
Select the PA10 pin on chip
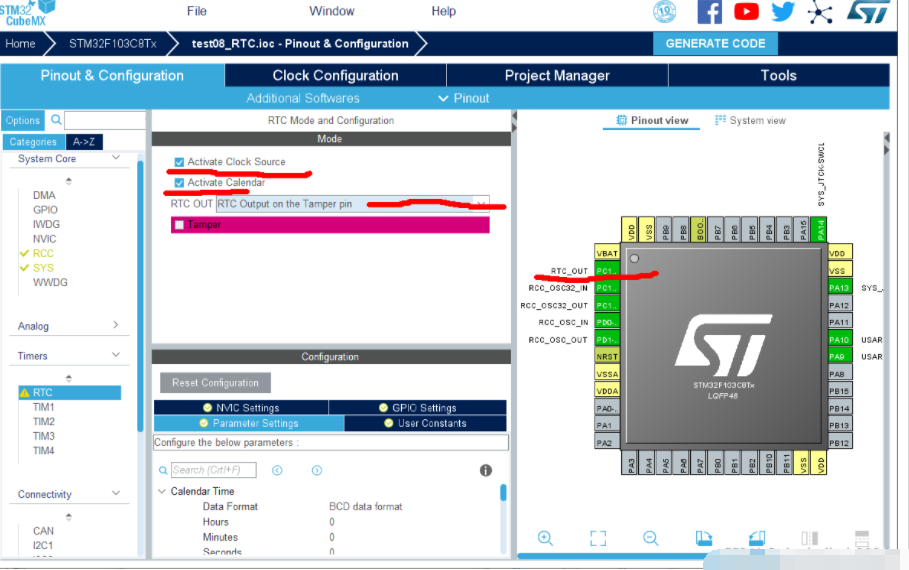coord(840,340)
